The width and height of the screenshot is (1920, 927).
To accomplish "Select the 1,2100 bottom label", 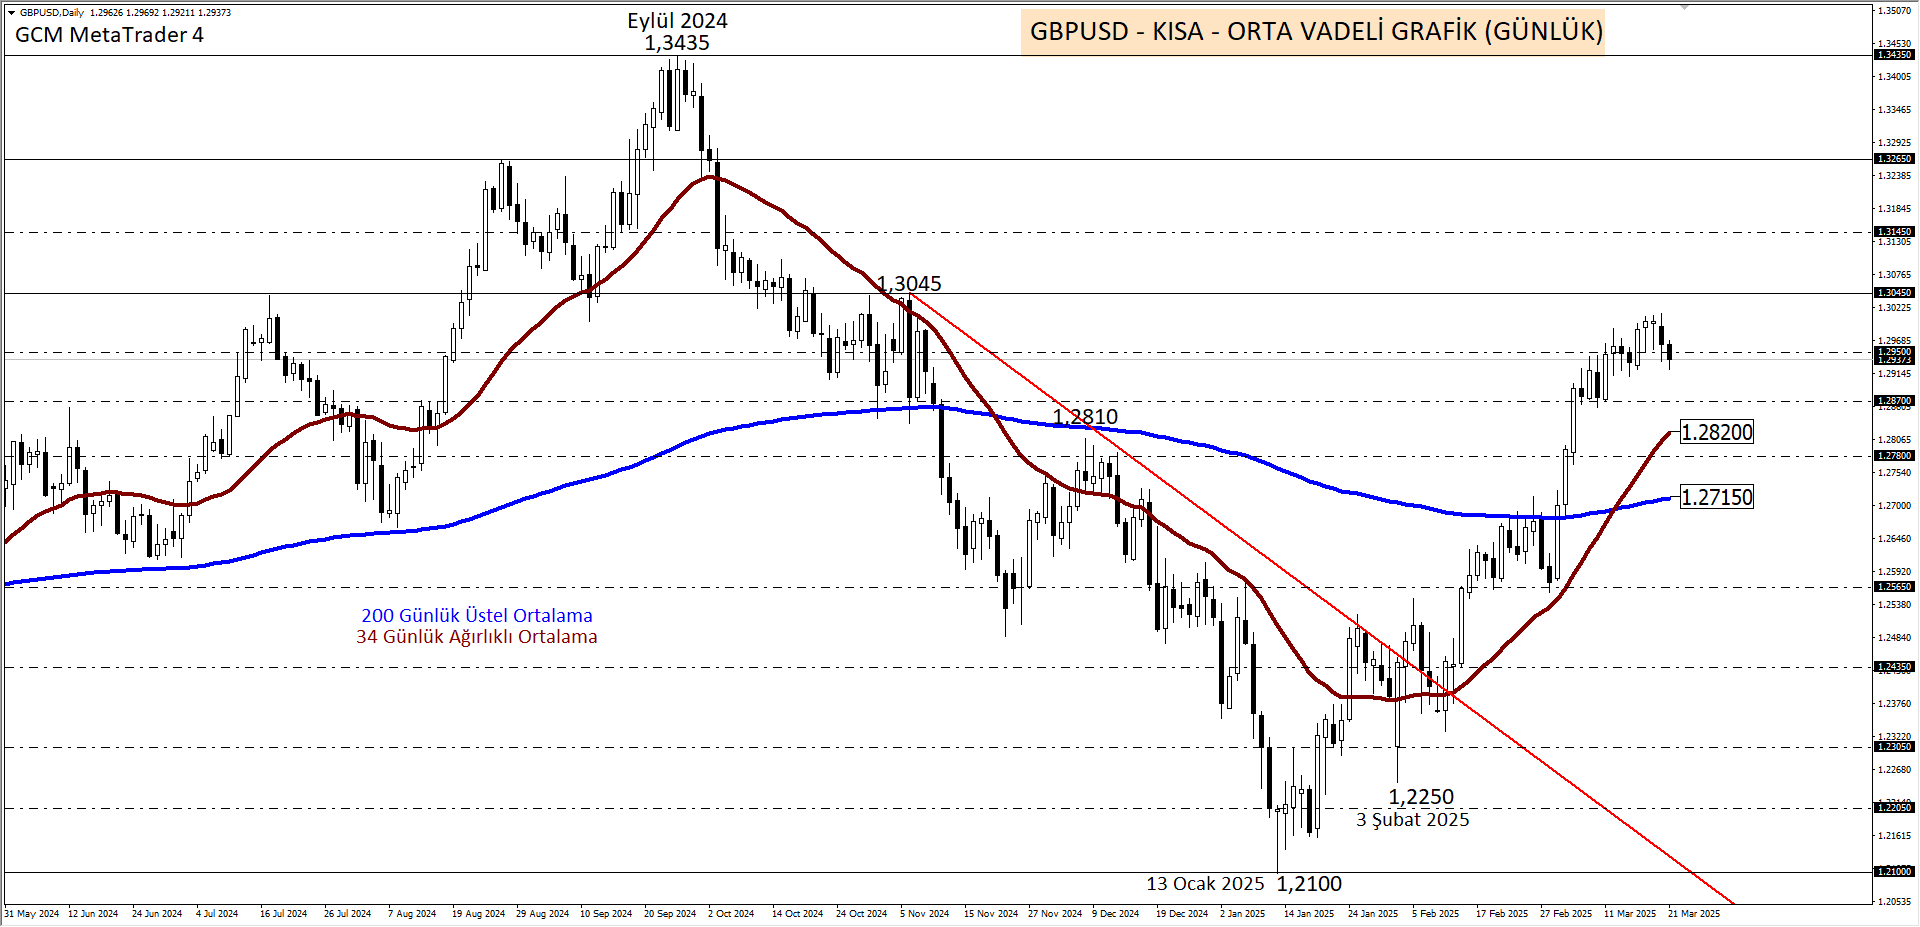I will click(1309, 884).
